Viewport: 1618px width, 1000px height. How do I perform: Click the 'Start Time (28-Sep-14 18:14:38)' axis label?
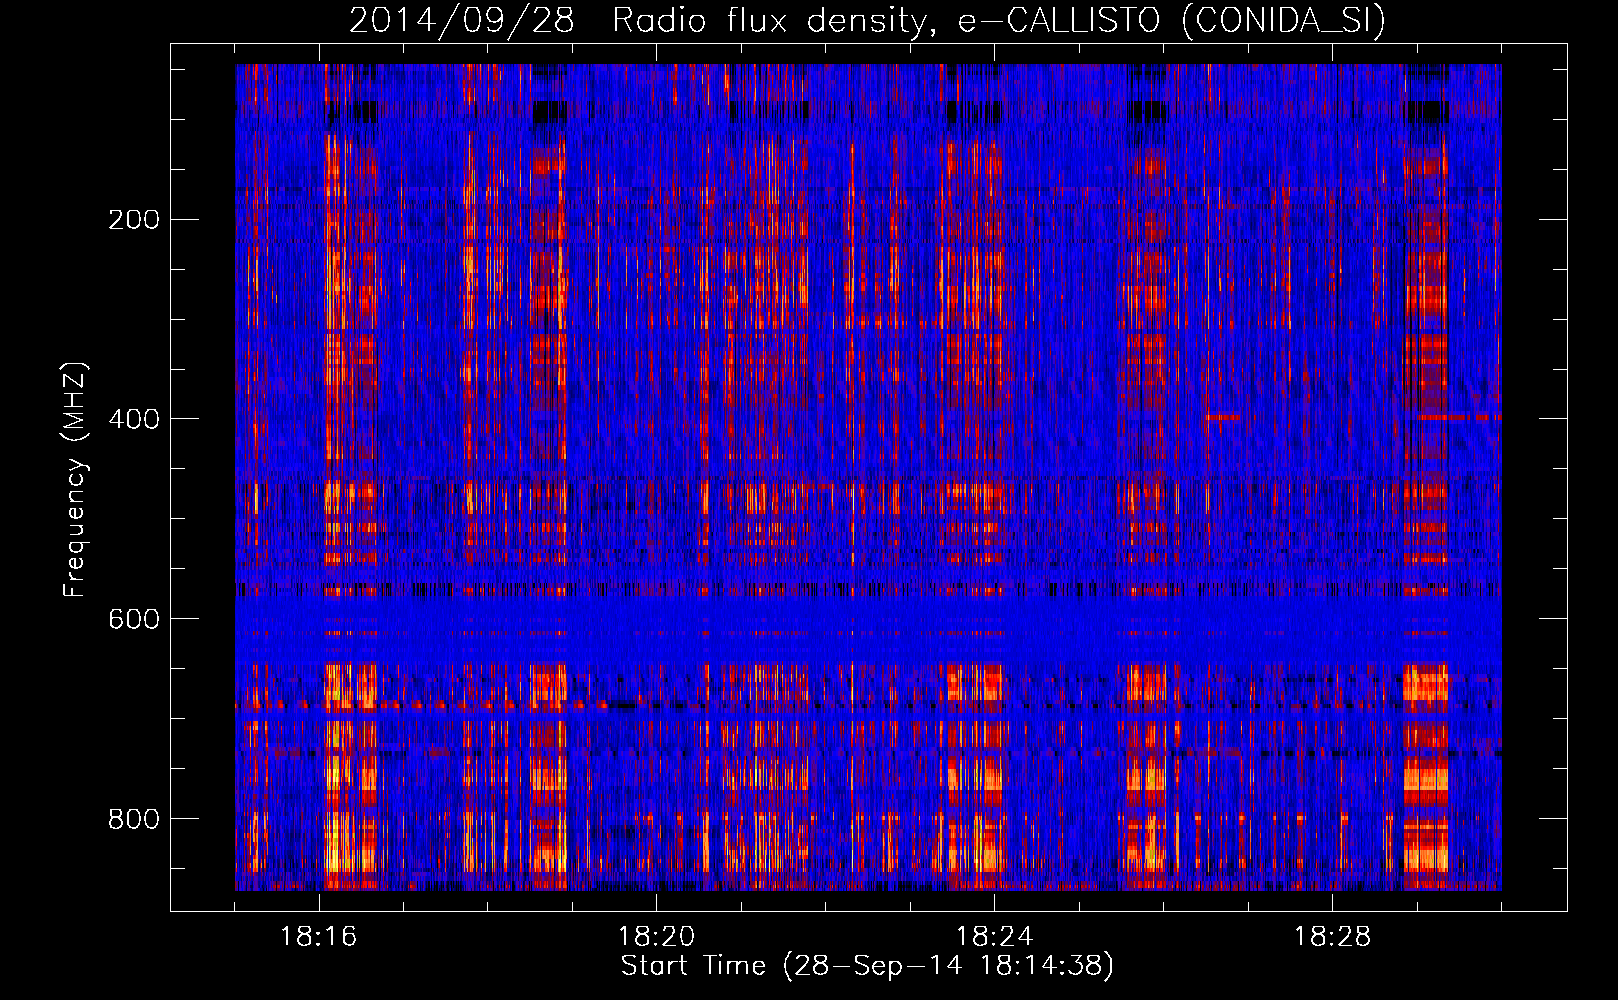tap(867, 966)
